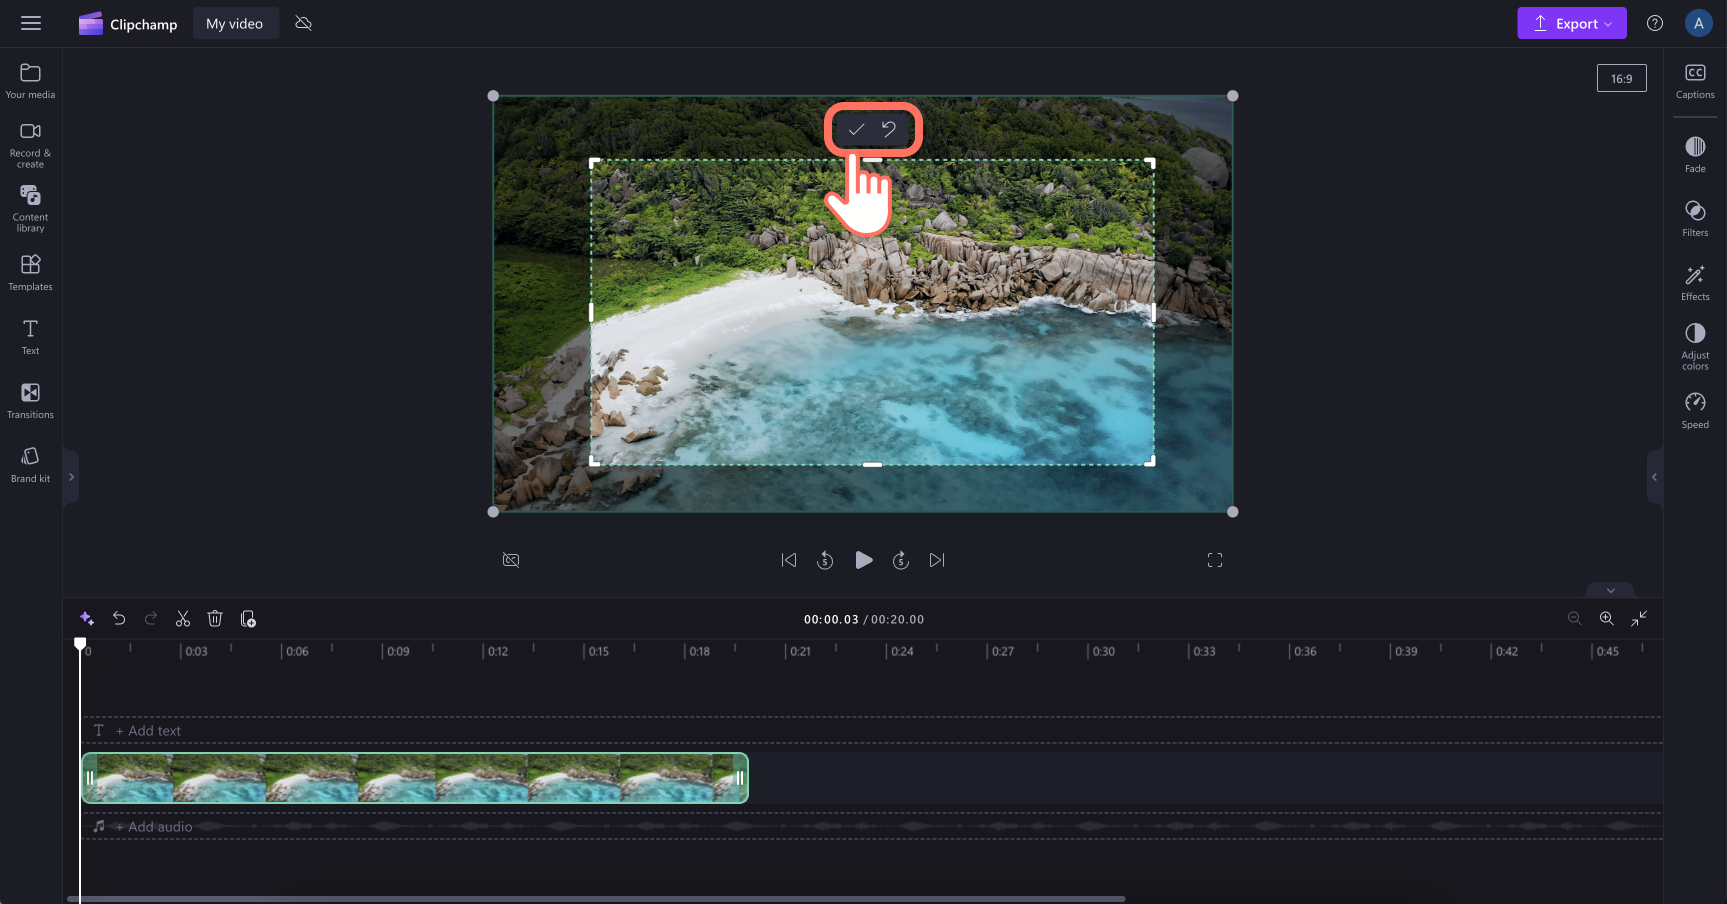Click the top-left crop corner handle
The height and width of the screenshot is (904, 1727).
(x=594, y=163)
